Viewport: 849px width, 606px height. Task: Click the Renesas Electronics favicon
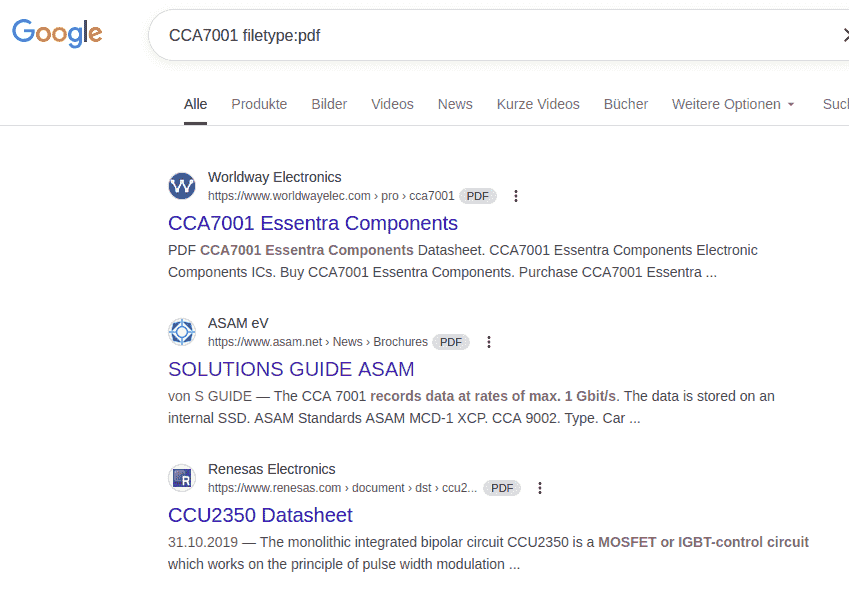[182, 478]
